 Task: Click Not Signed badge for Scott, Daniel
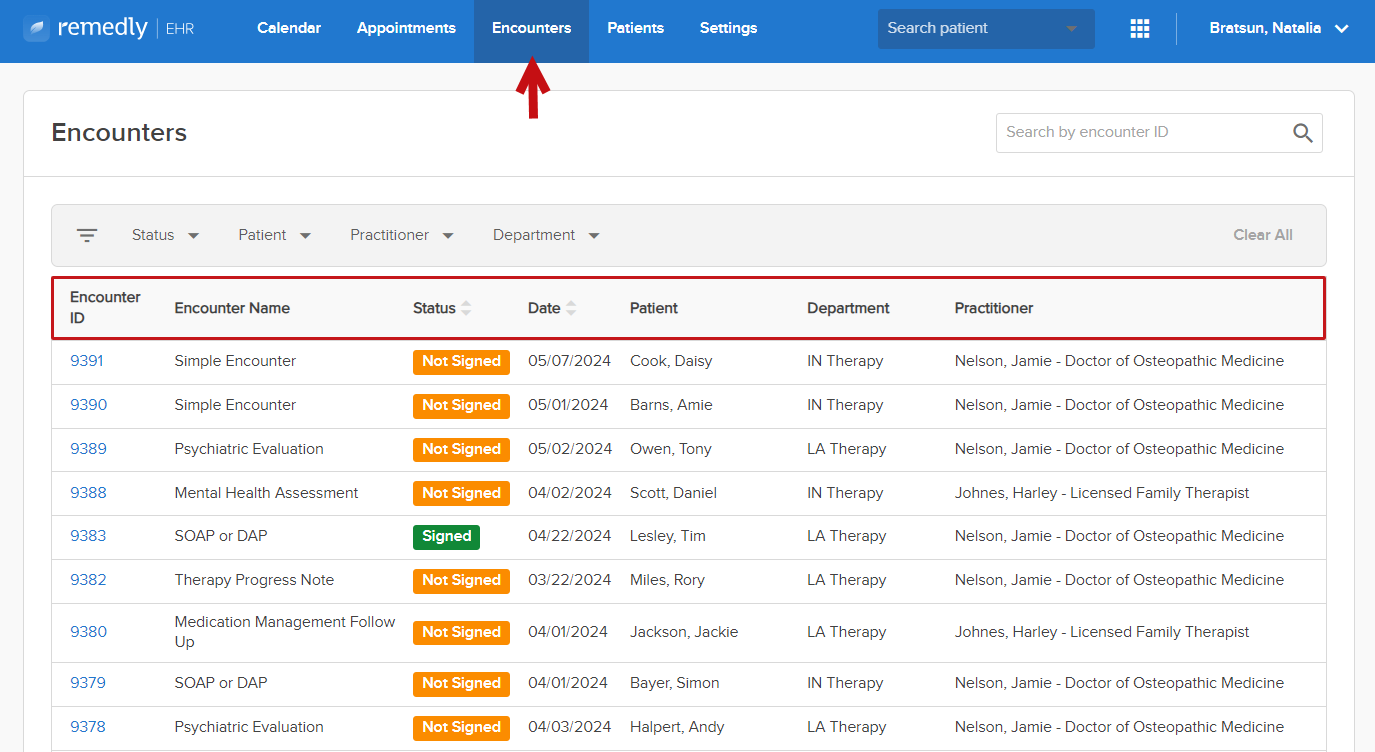tap(461, 494)
